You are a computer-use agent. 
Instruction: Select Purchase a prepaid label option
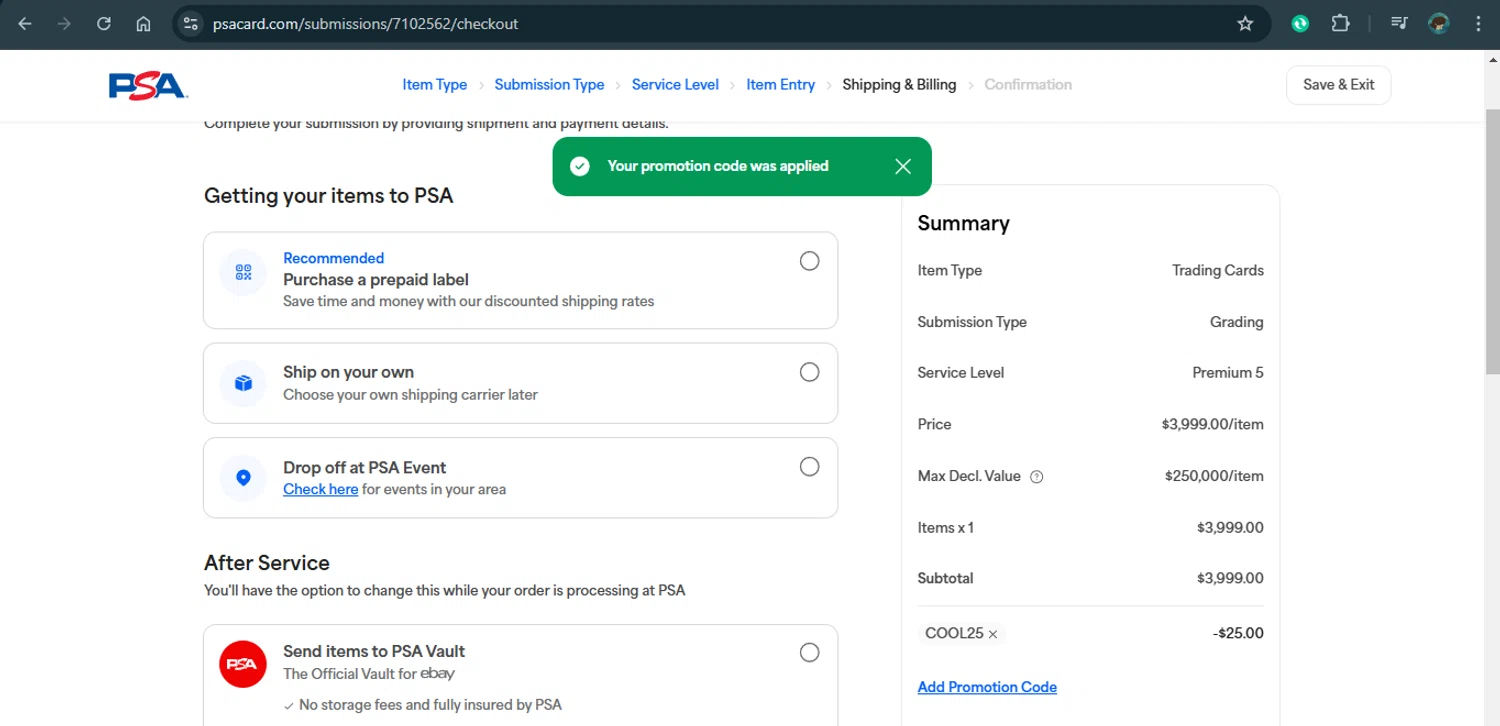click(x=809, y=261)
